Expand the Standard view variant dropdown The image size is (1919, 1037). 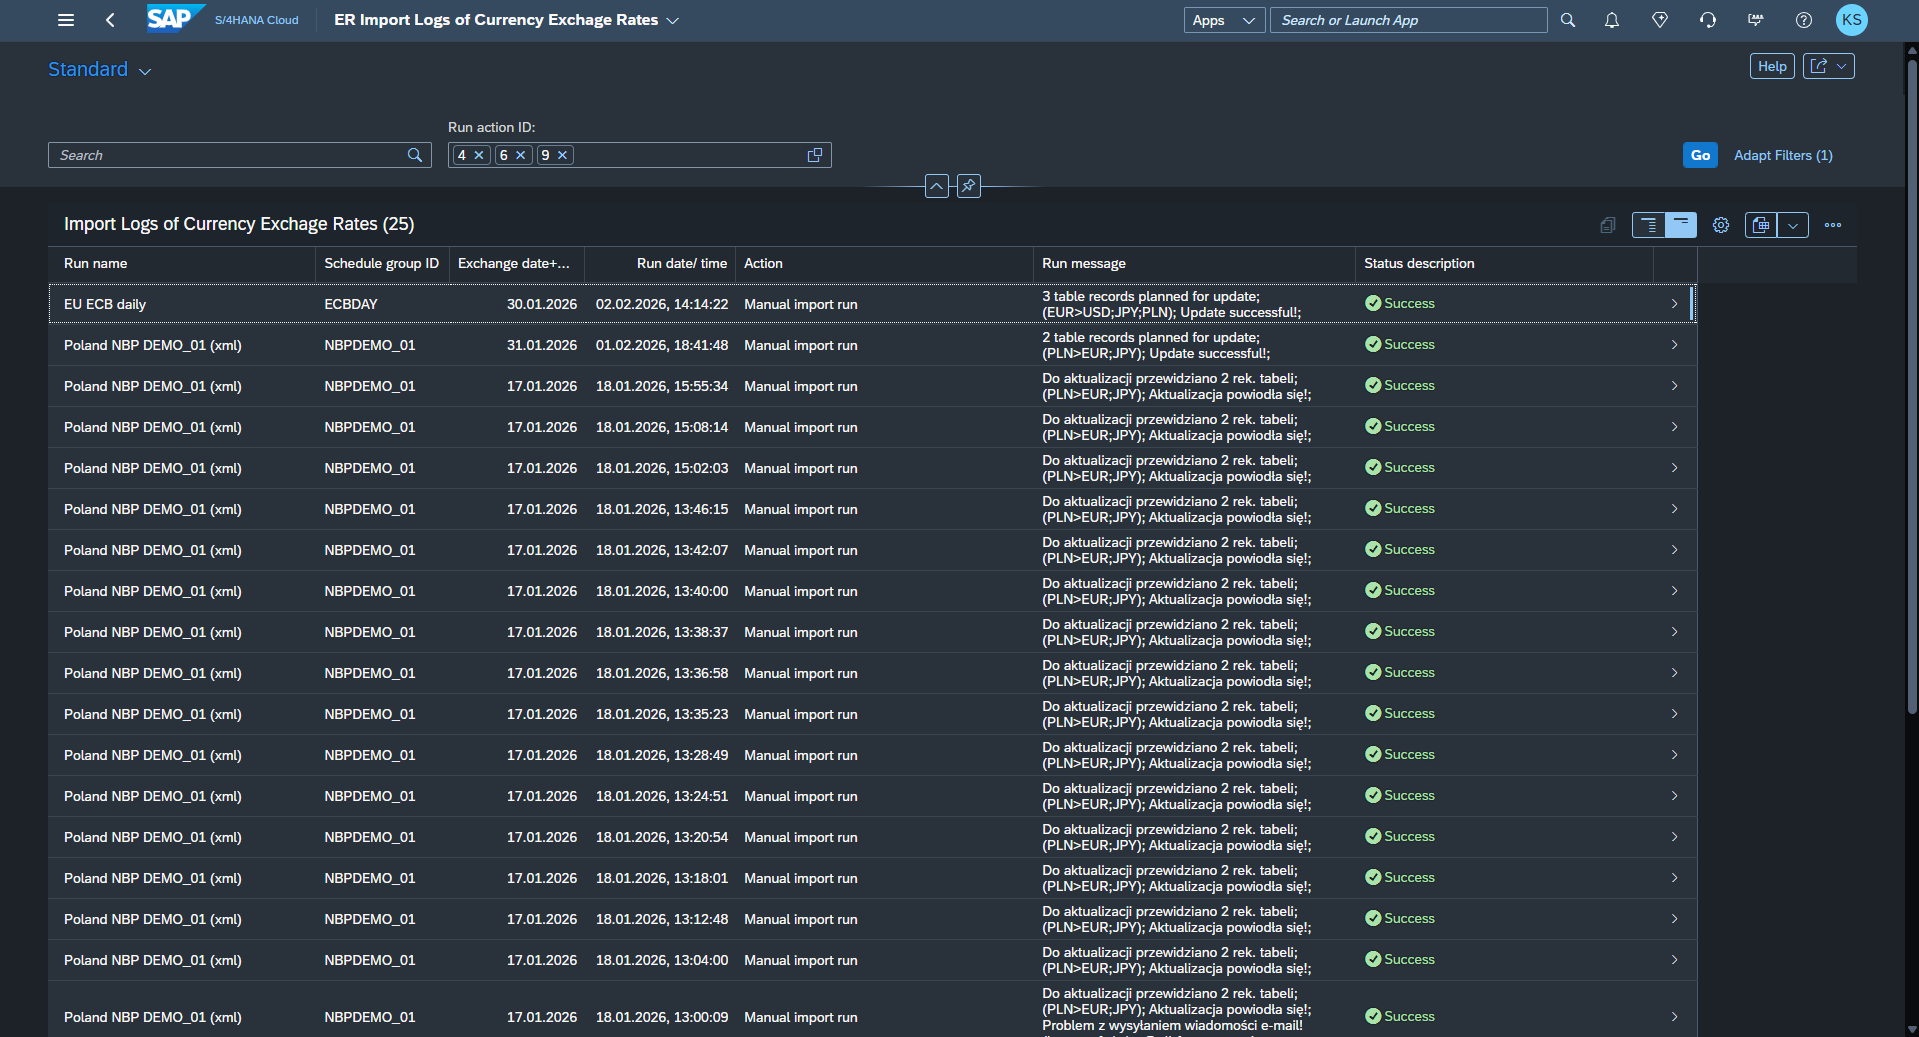click(x=145, y=71)
